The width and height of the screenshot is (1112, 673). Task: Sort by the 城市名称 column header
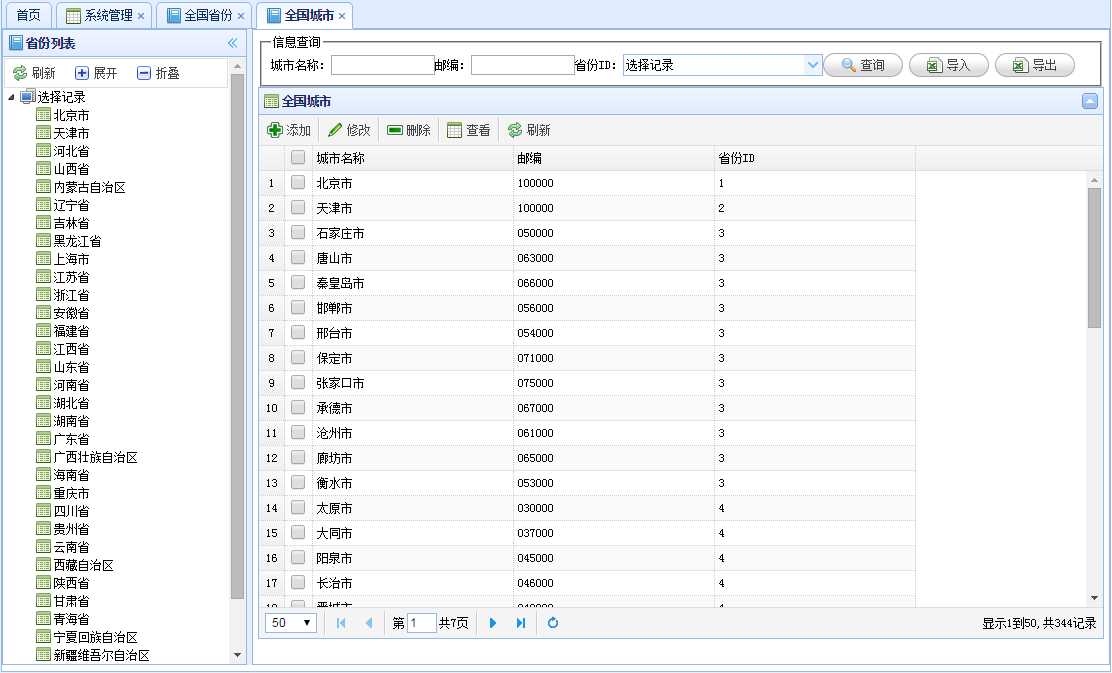tap(413, 158)
